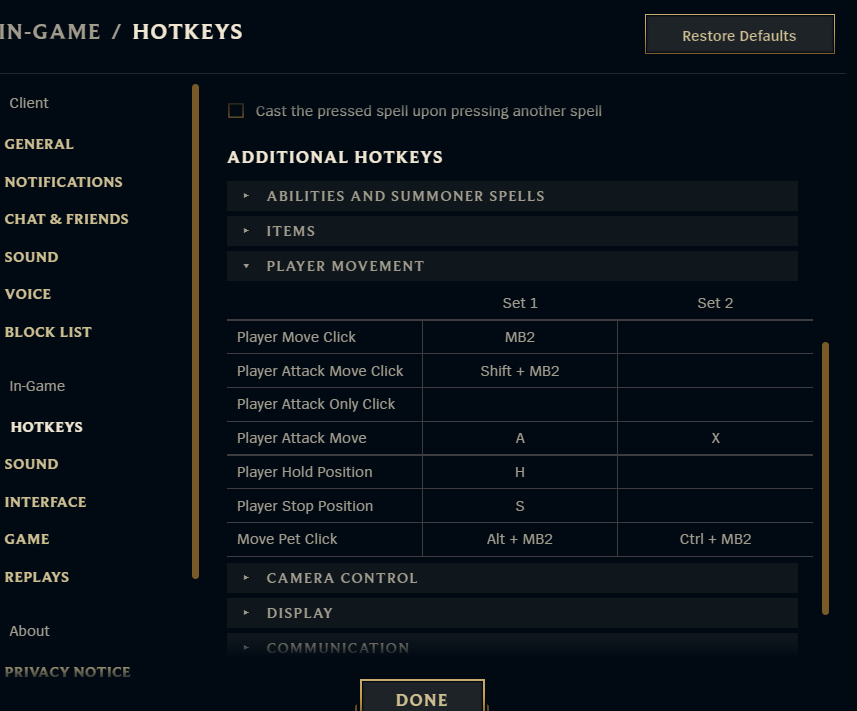Open Chat & Friends settings
Viewport: 857px width, 711px height.
tap(66, 219)
